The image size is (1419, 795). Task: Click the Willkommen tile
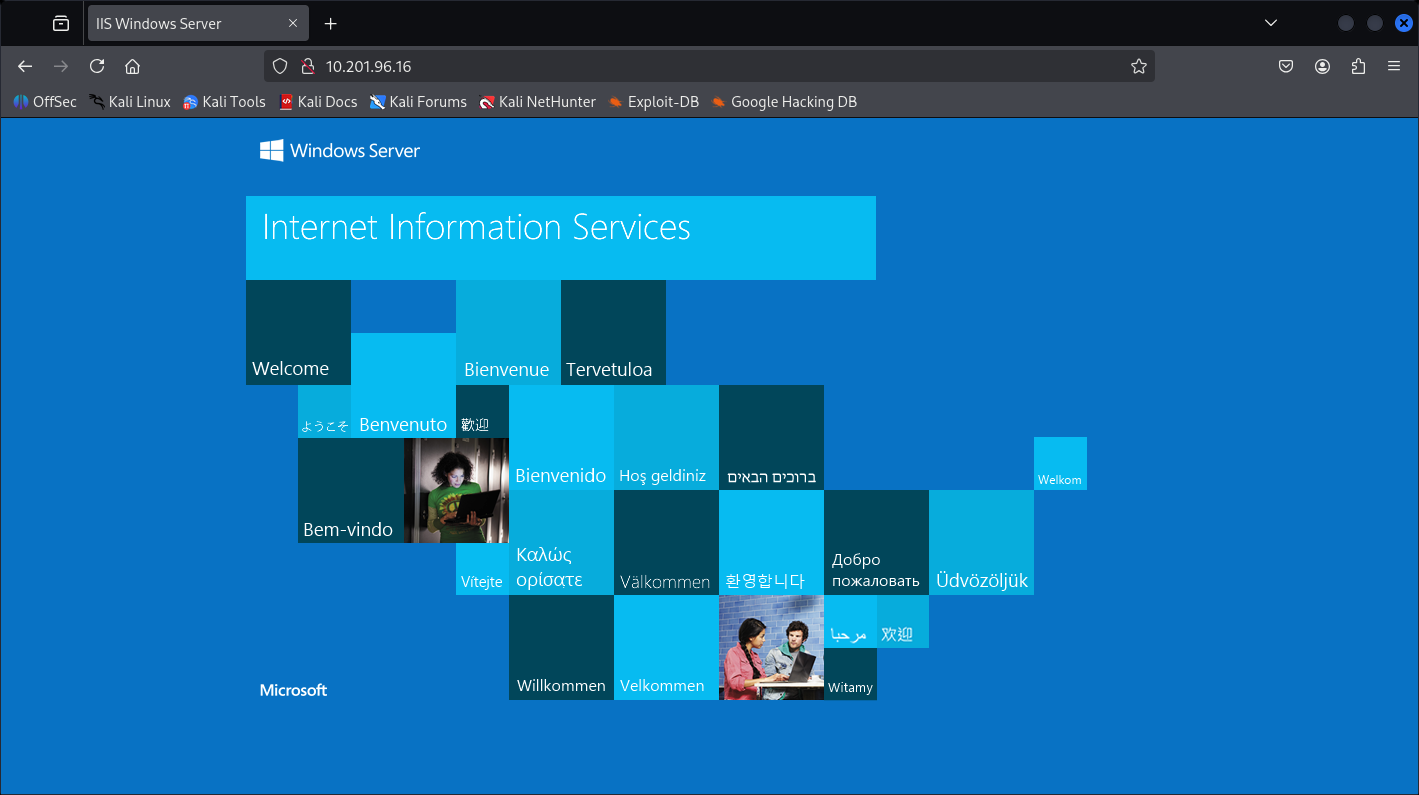coord(561,647)
